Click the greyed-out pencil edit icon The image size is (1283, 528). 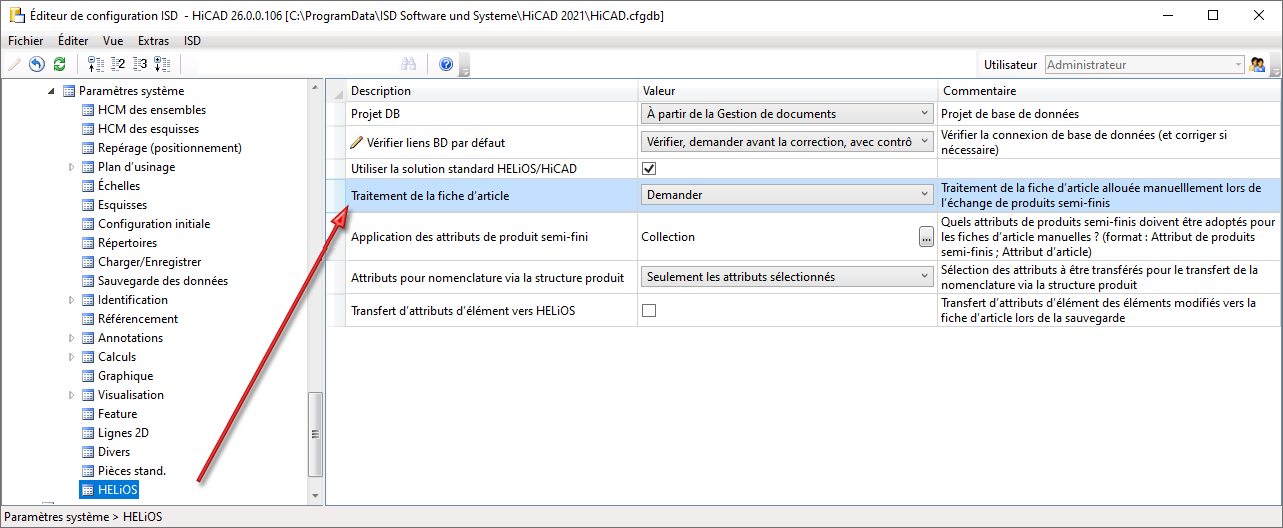coord(14,64)
